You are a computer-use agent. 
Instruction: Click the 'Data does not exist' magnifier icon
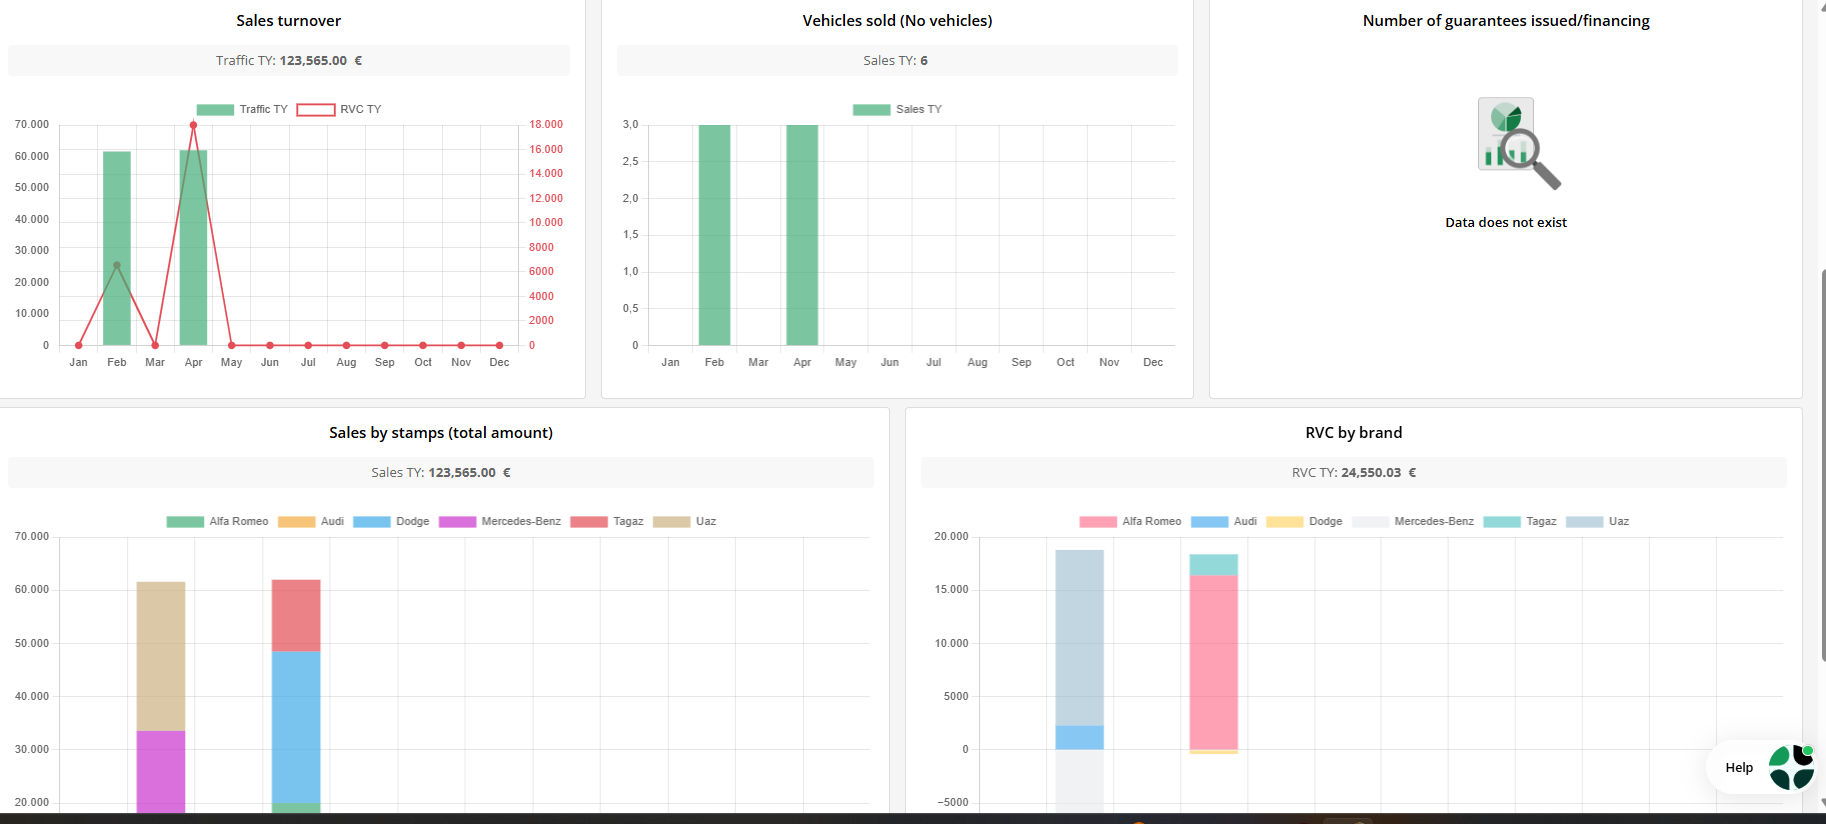1519,143
